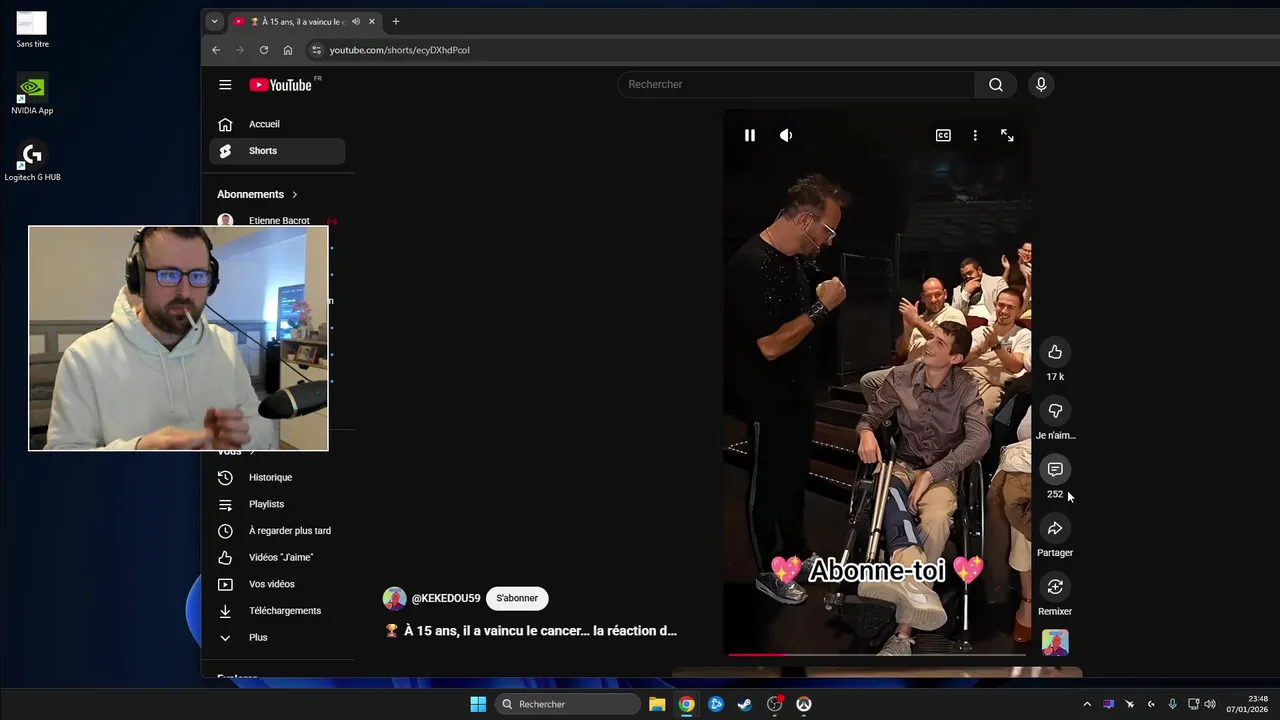
Task: Start voice search with the microphone icon
Action: (x=1041, y=85)
